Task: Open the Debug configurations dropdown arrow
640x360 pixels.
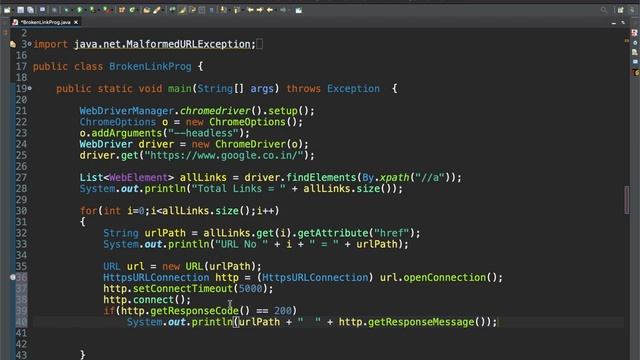Action: (72, 10)
